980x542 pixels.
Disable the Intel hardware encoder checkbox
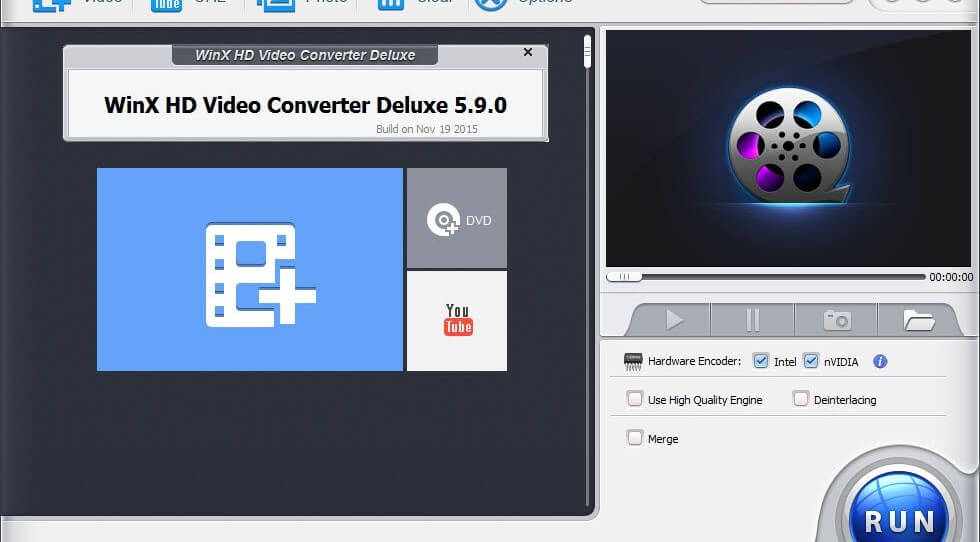761,361
